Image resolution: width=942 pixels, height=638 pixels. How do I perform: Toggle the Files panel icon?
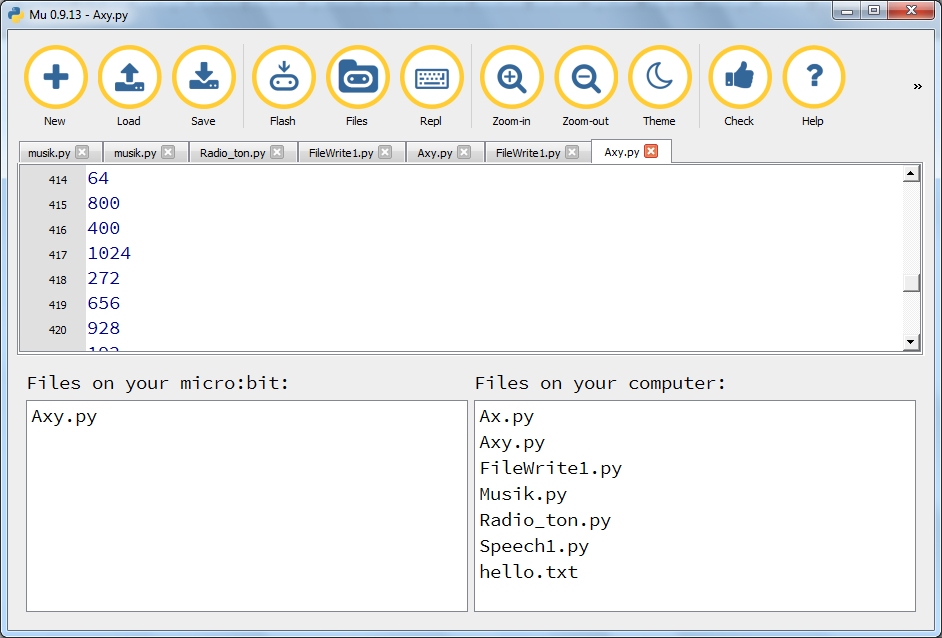coord(357,78)
